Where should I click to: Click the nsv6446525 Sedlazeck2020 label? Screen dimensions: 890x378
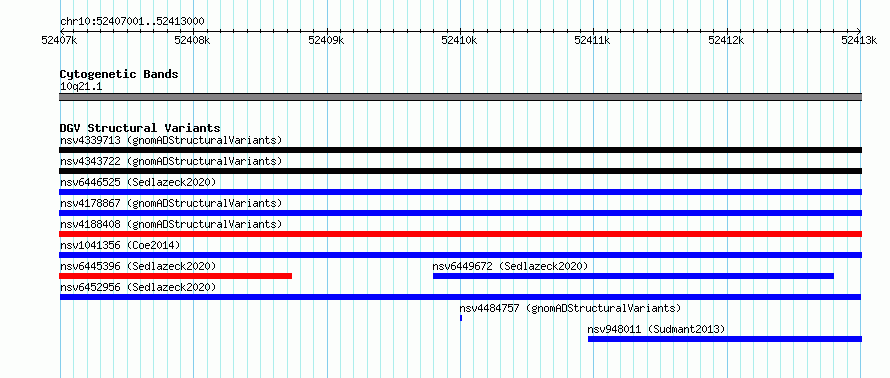[x=138, y=182]
